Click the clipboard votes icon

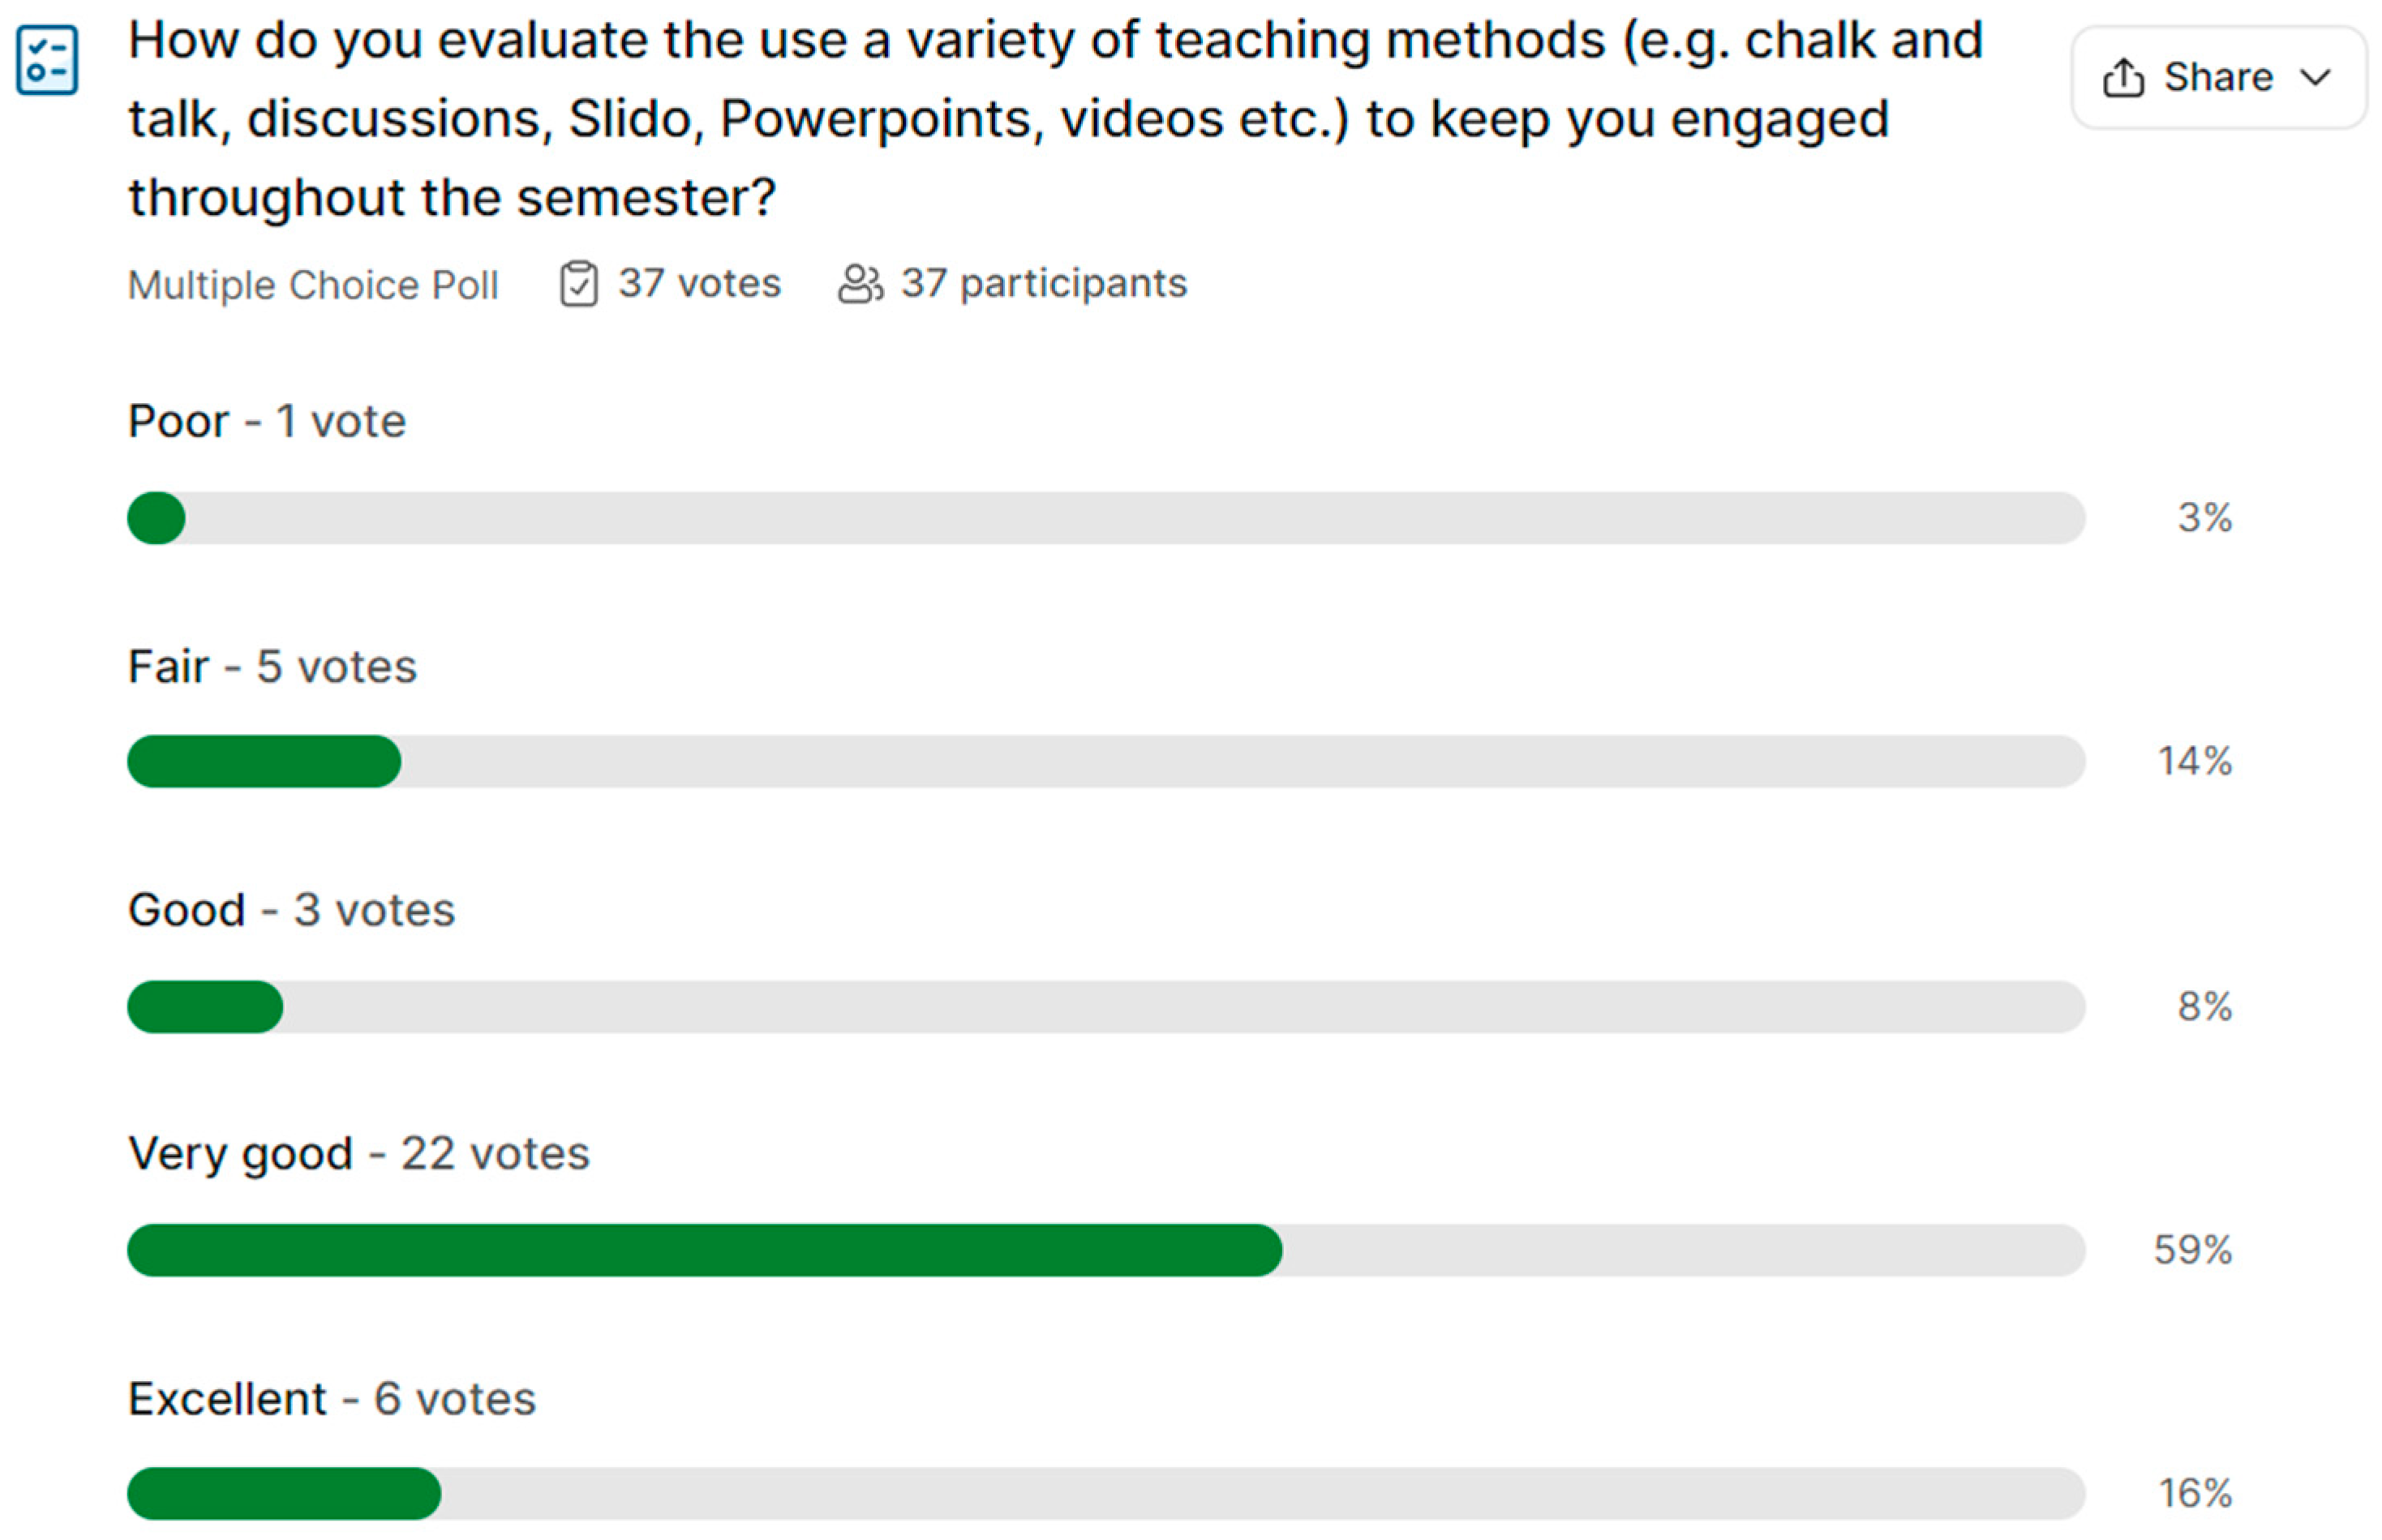[x=578, y=283]
